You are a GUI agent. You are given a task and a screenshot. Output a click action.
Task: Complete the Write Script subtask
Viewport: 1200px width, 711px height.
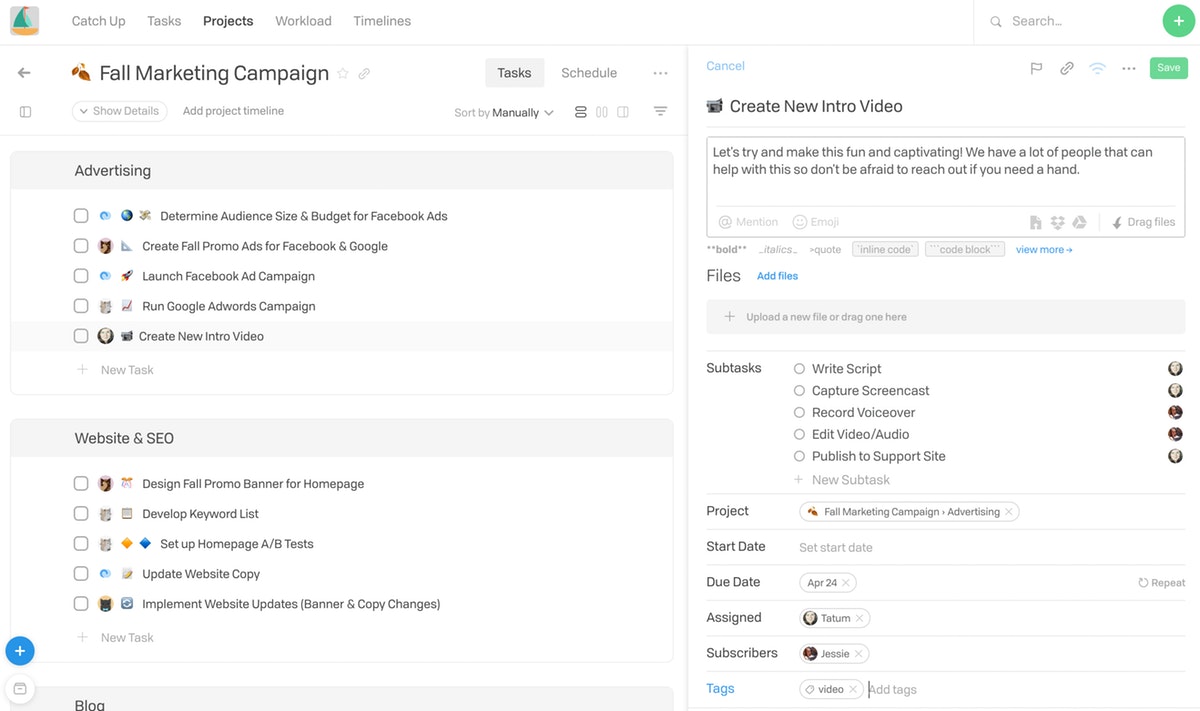tap(799, 369)
